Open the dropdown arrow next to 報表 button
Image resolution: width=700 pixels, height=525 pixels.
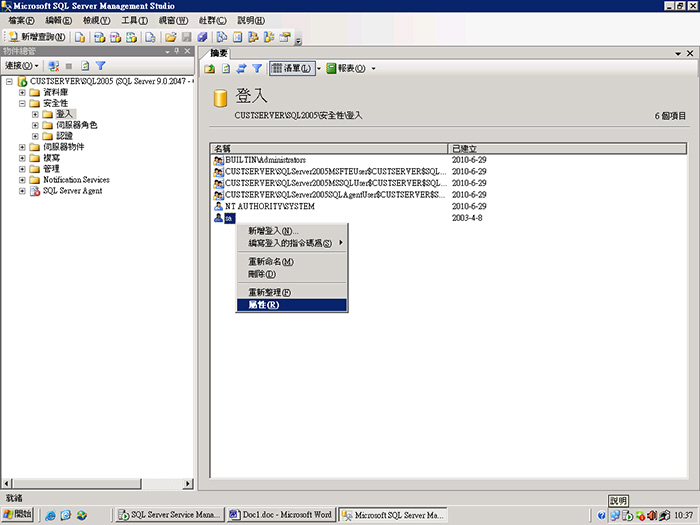[374, 68]
